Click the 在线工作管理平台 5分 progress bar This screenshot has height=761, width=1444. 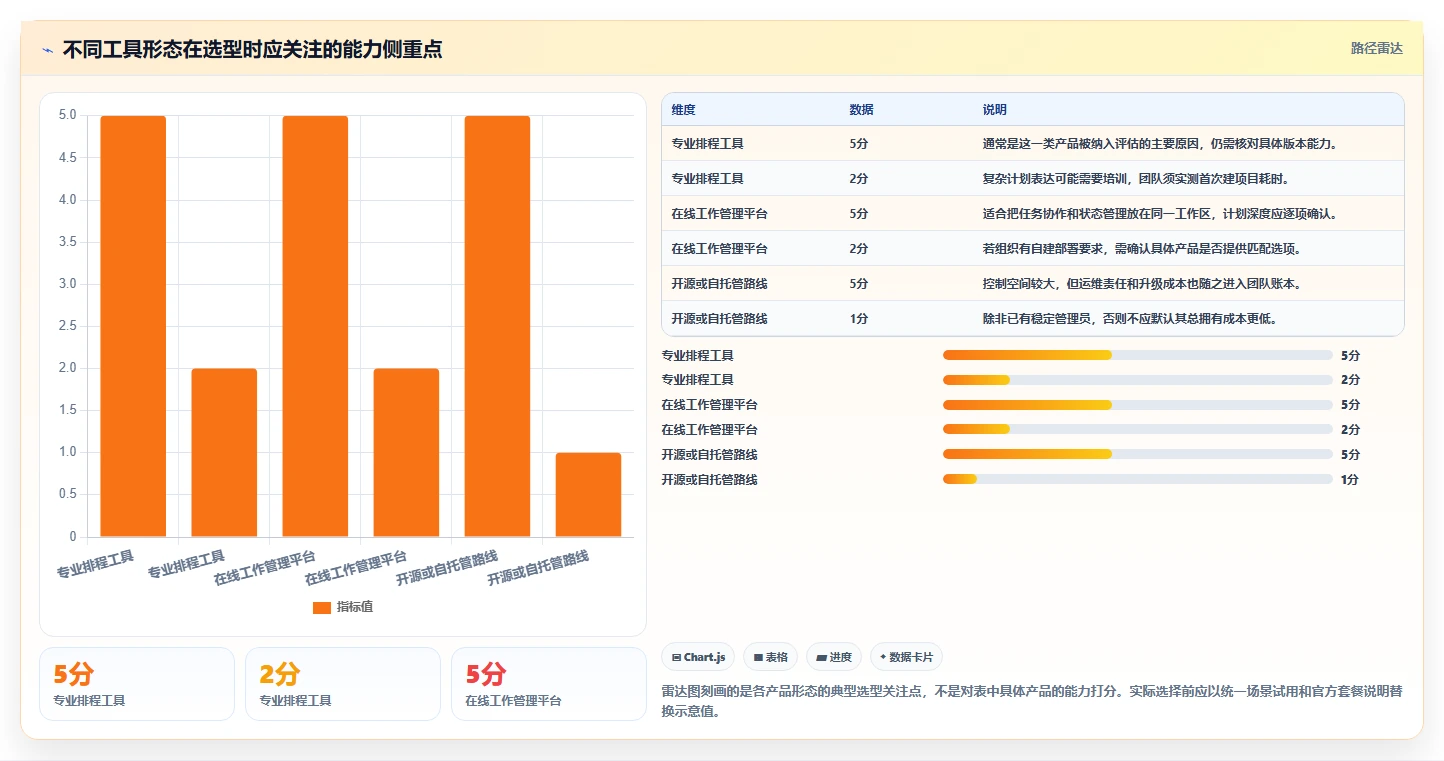1137,405
